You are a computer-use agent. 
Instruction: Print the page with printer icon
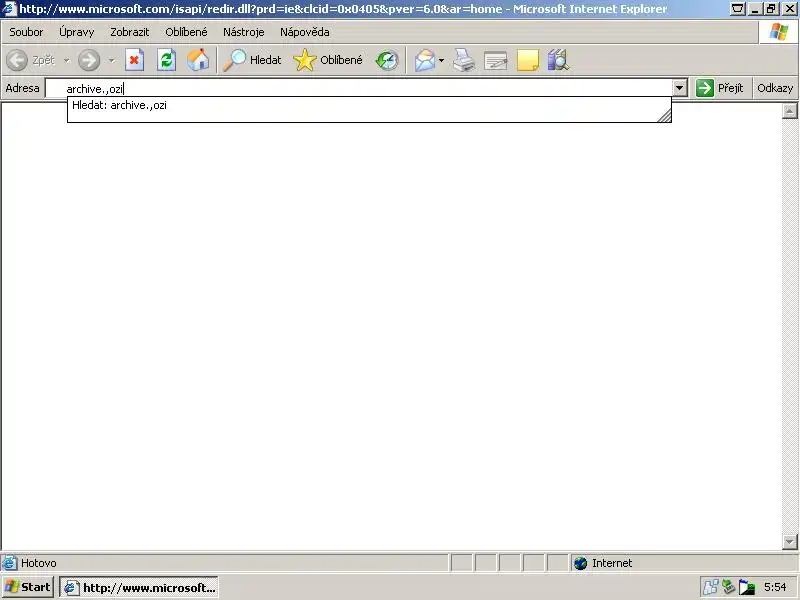[x=464, y=60]
